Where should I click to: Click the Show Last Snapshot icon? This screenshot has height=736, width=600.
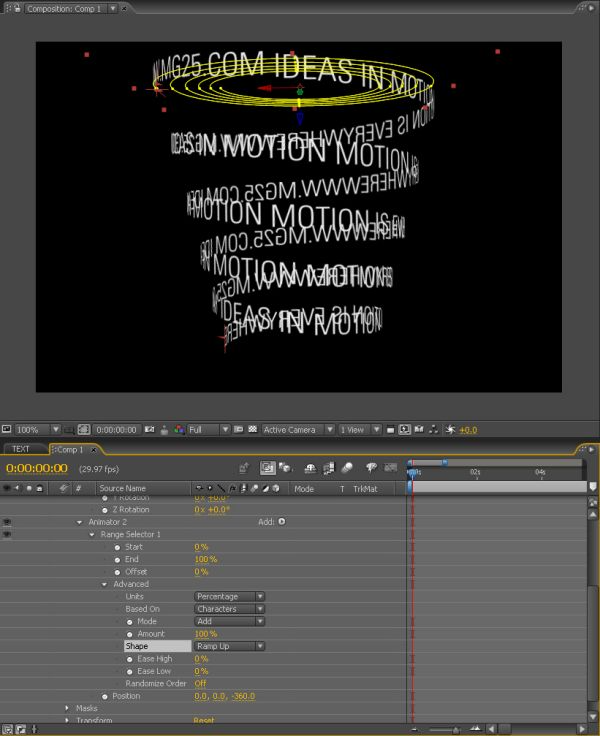tap(164, 429)
